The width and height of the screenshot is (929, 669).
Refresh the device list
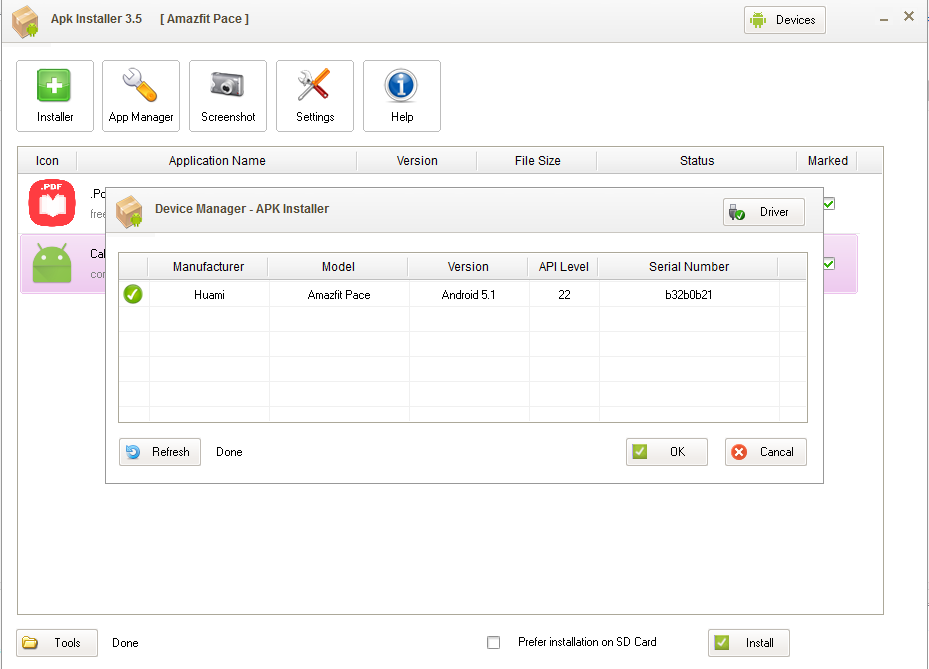point(160,452)
